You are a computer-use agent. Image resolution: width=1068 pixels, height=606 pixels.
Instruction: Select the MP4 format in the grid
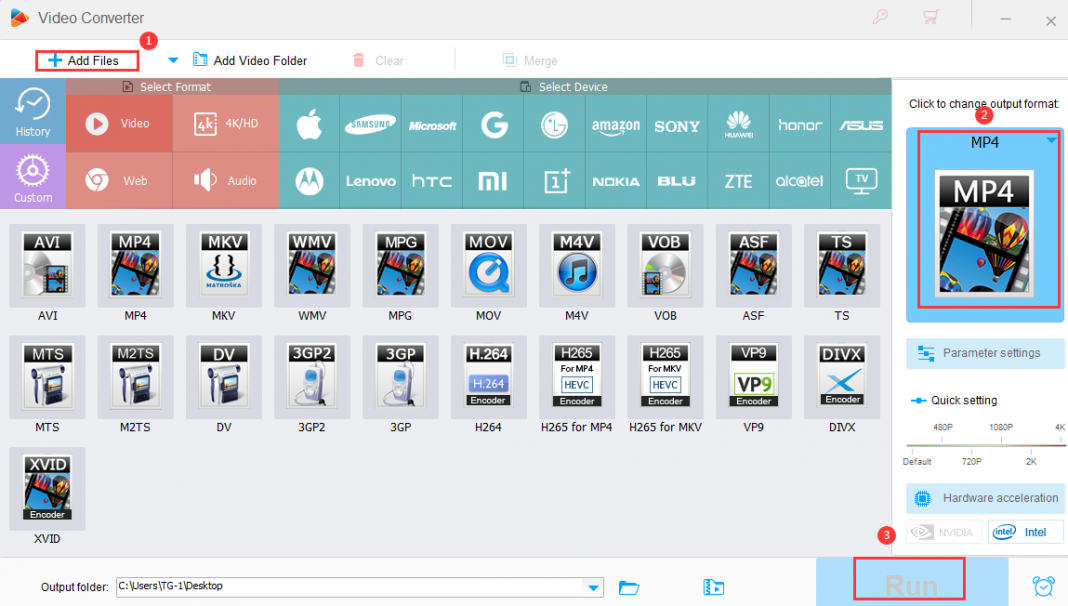click(135, 266)
